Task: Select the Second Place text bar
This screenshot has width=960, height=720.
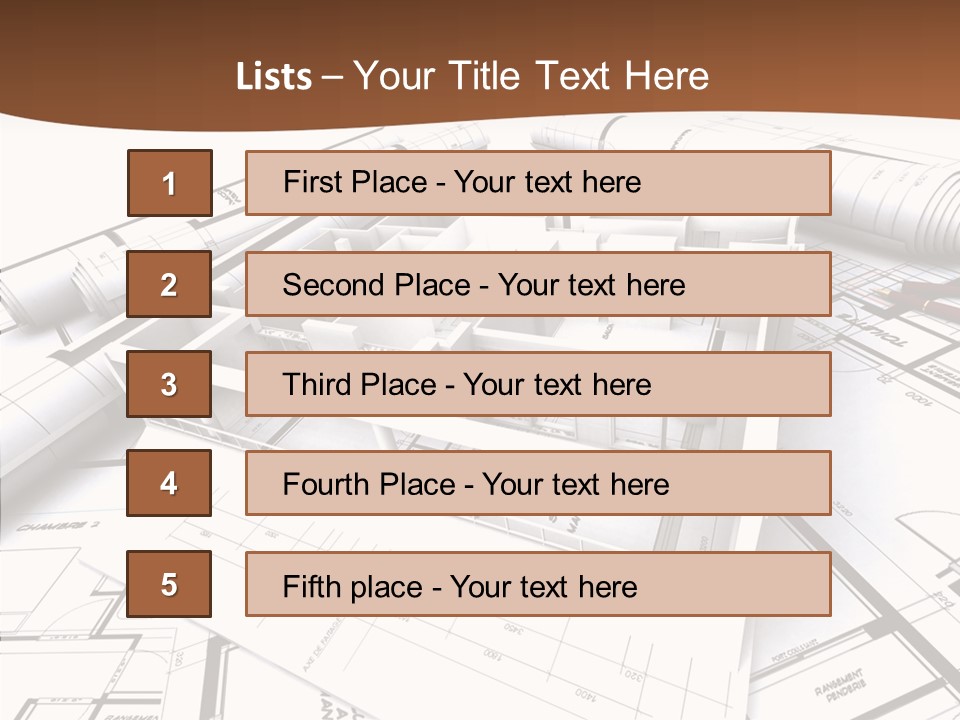Action: [x=538, y=284]
